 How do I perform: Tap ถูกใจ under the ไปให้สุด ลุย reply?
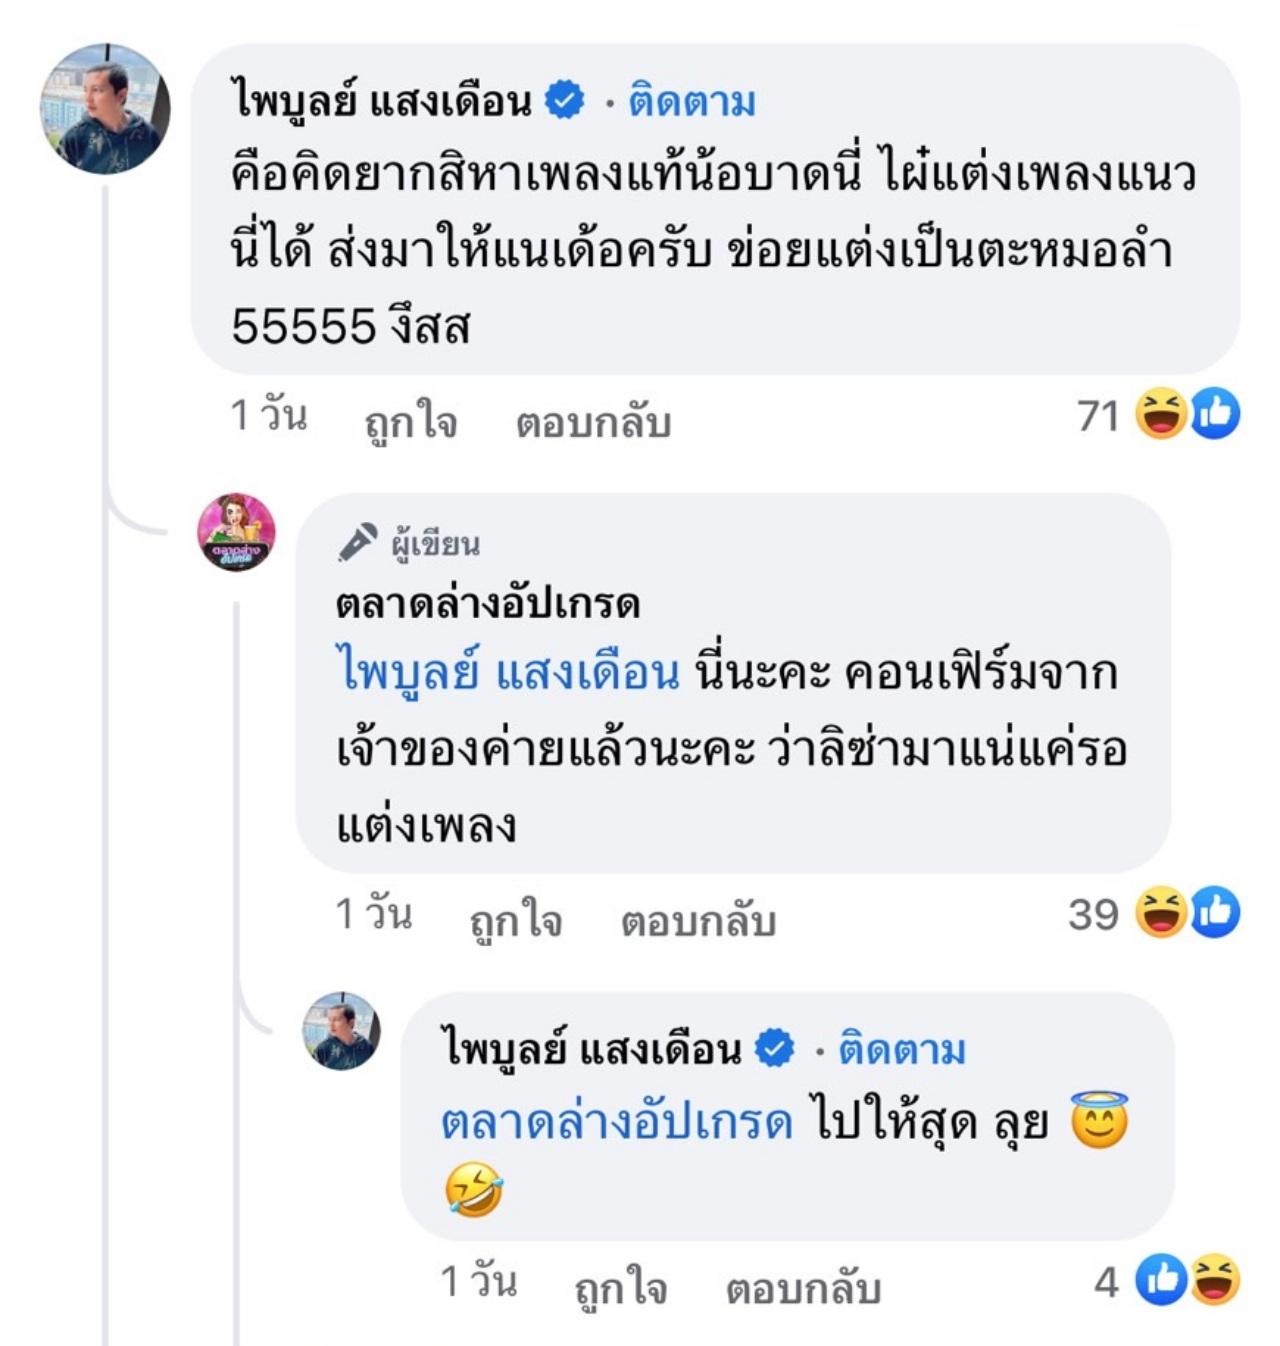(x=620, y=1288)
